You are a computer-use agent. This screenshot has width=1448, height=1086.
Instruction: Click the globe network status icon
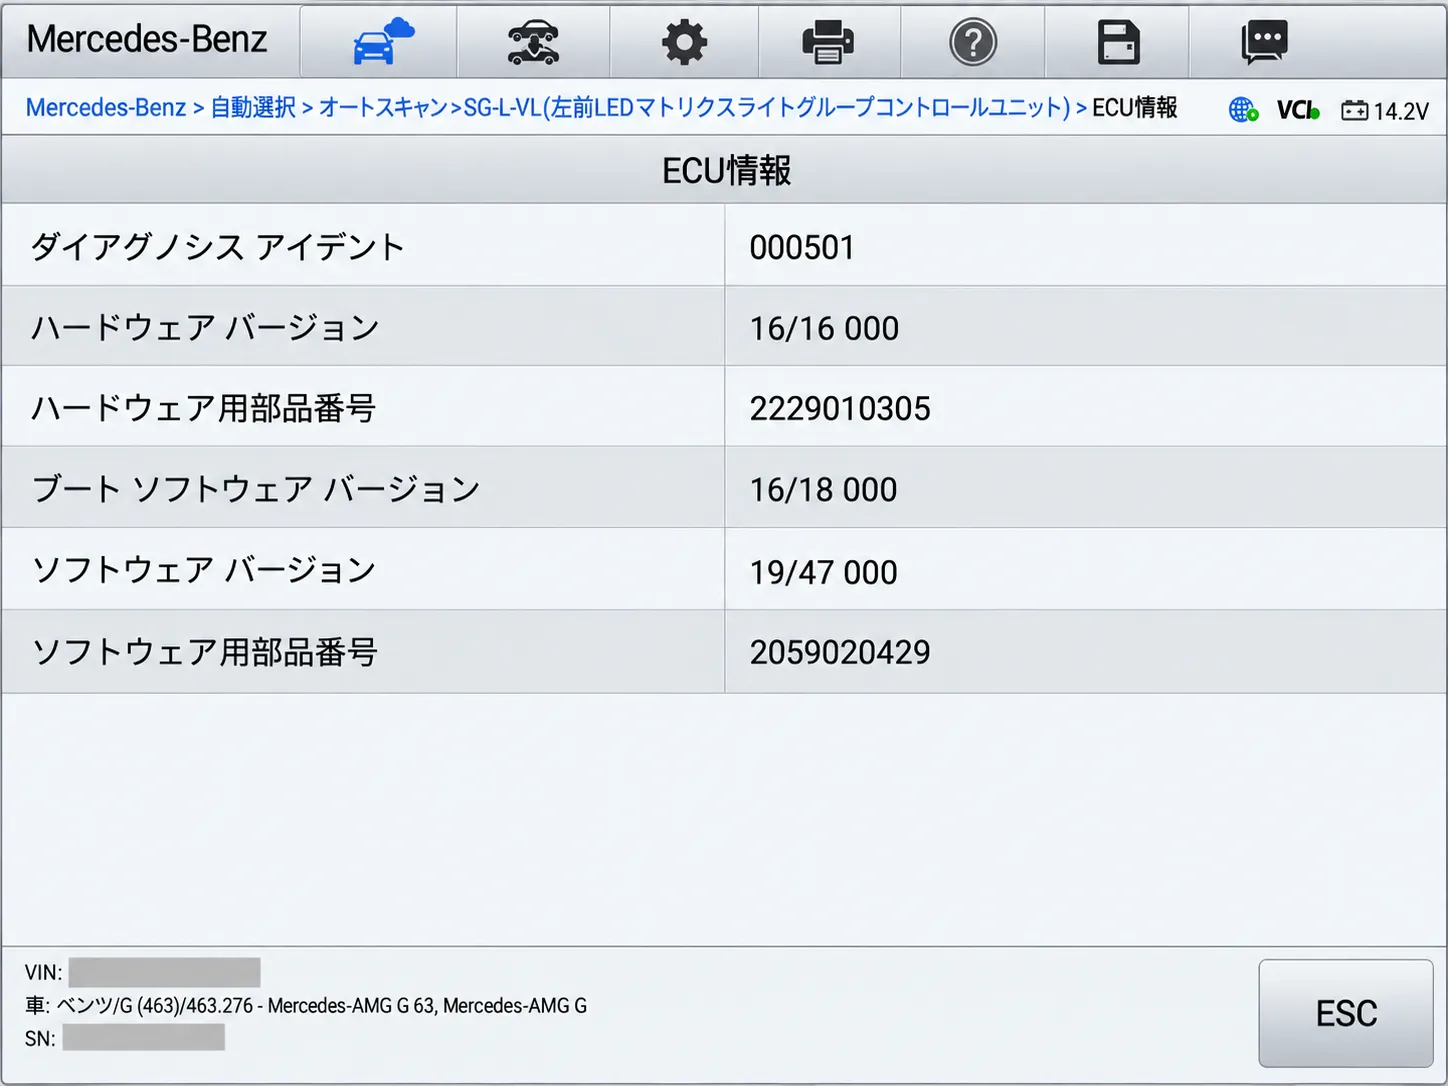point(1243,110)
